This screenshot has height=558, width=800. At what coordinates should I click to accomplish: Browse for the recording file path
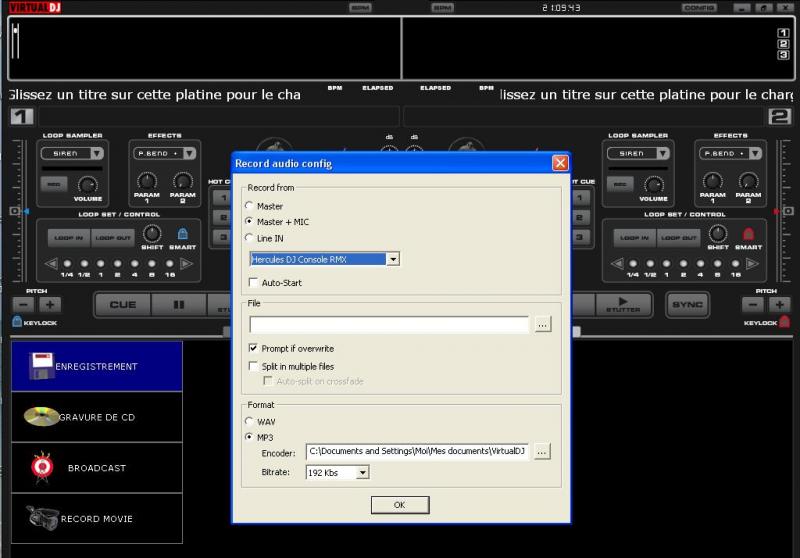[541, 324]
